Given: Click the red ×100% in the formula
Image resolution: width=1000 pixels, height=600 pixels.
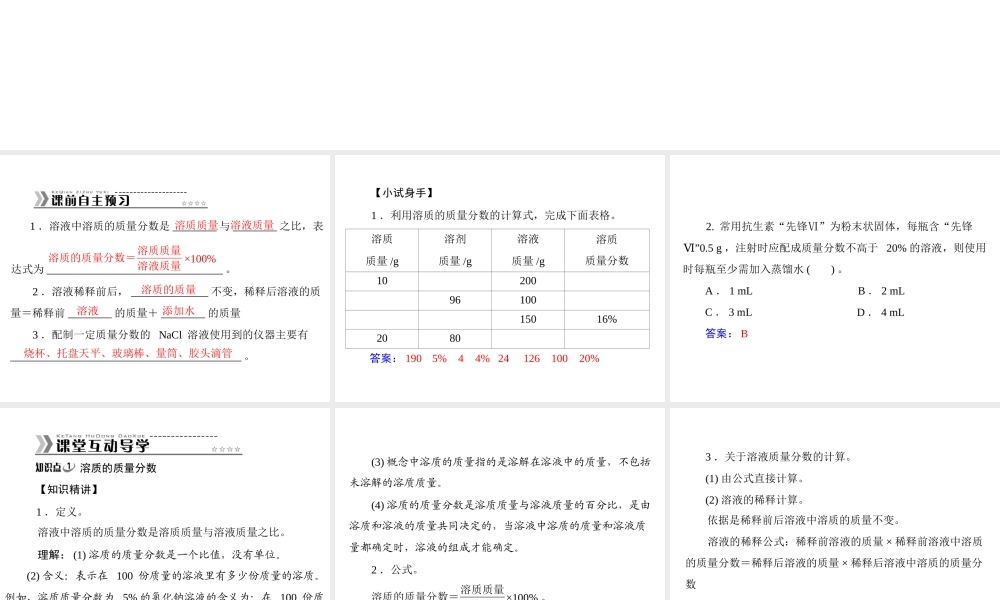Looking at the screenshot, I should 200,259.
